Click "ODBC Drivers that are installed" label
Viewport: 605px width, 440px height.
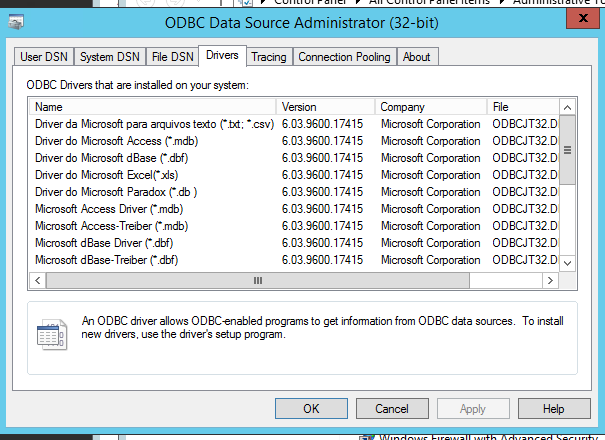(x=137, y=85)
